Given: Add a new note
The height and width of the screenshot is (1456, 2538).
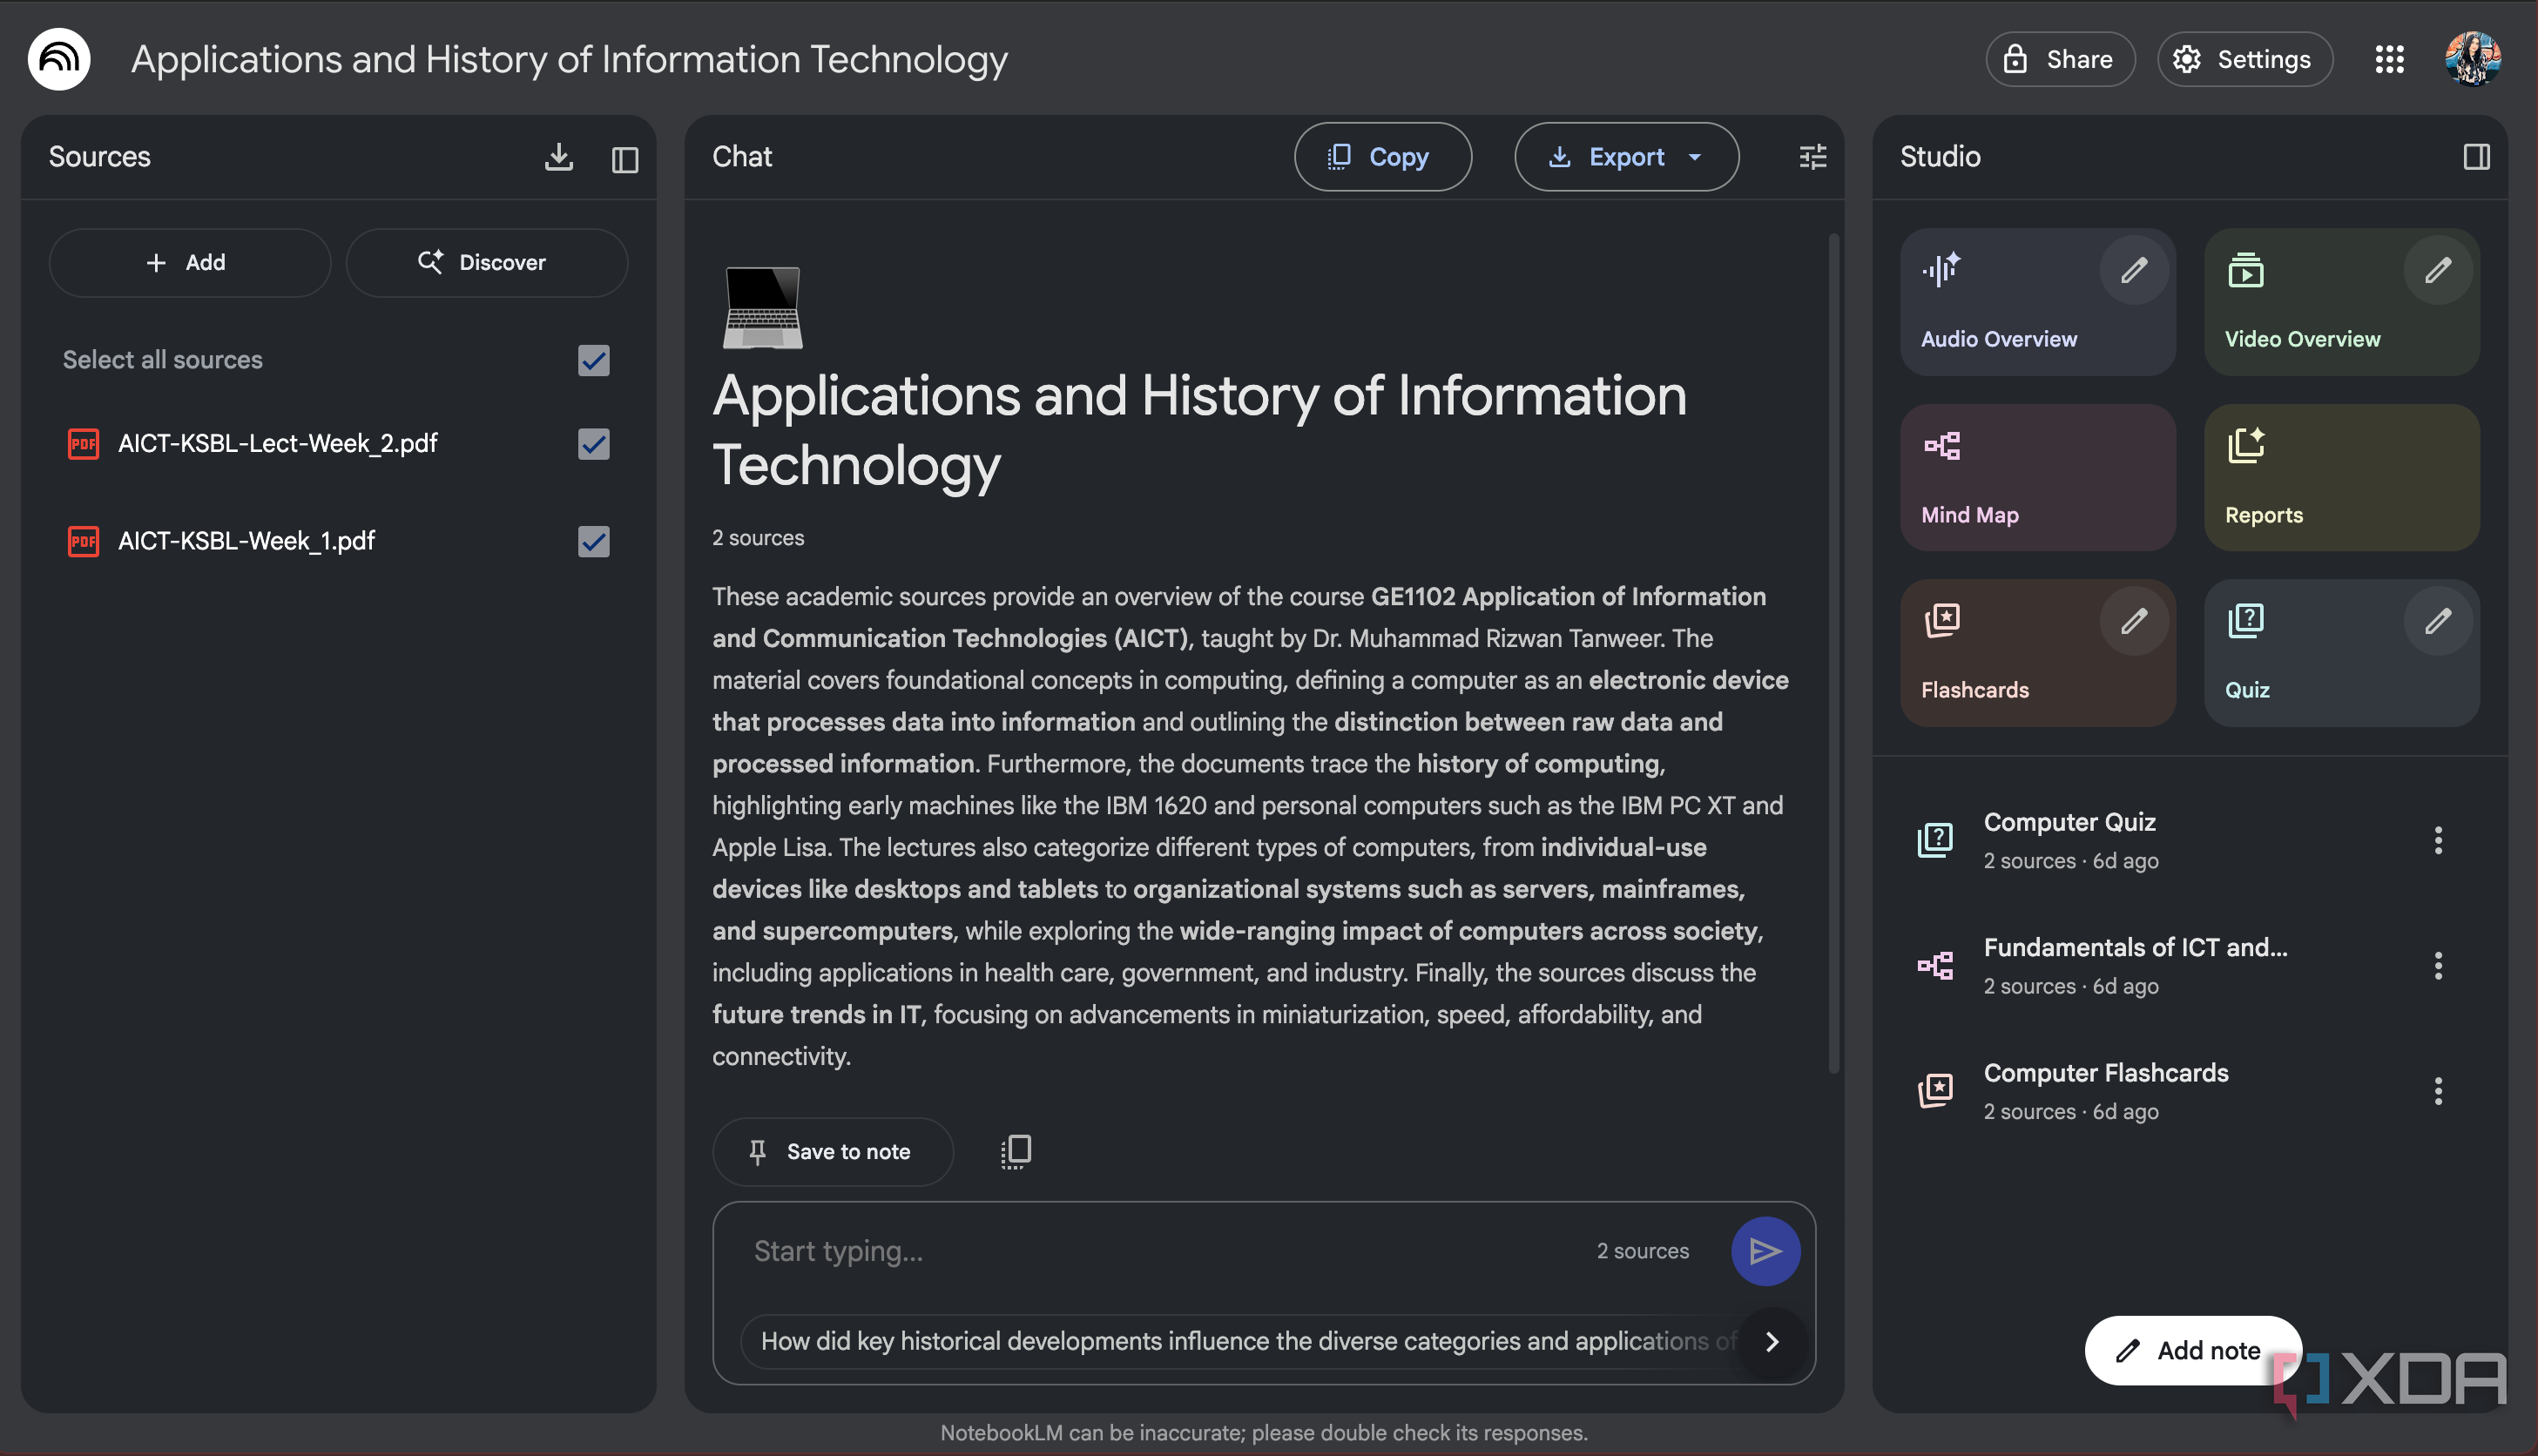Looking at the screenshot, I should [2192, 1350].
